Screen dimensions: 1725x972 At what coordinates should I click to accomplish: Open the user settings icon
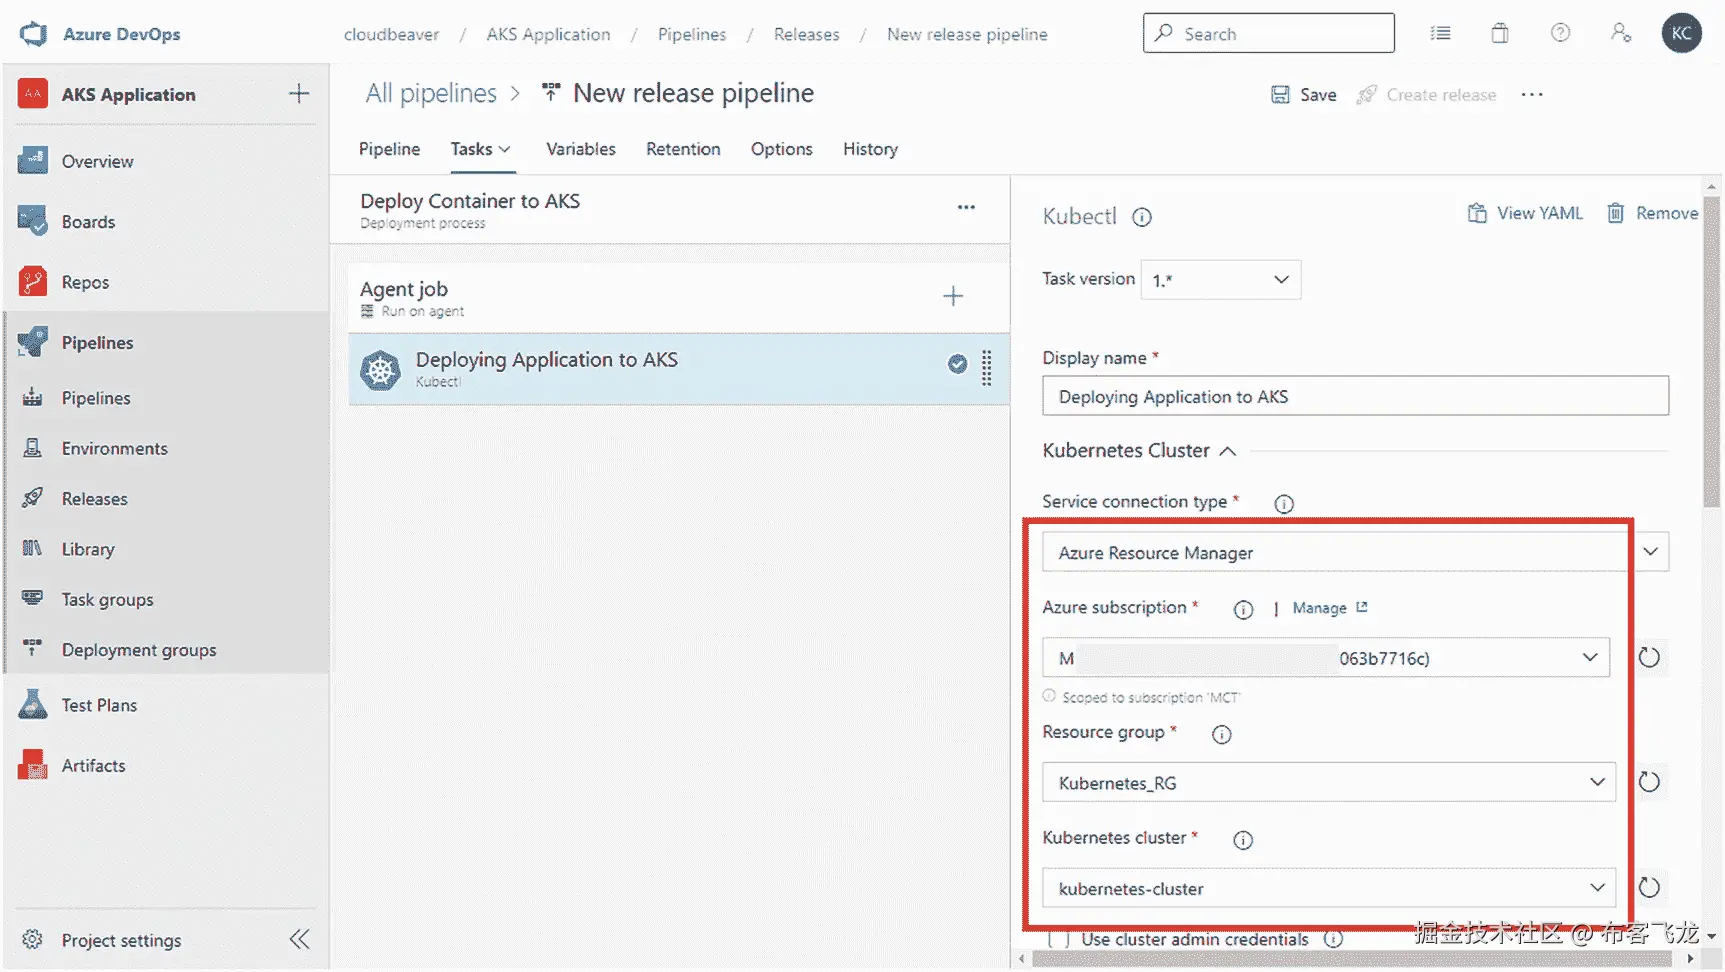pyautogui.click(x=1621, y=33)
